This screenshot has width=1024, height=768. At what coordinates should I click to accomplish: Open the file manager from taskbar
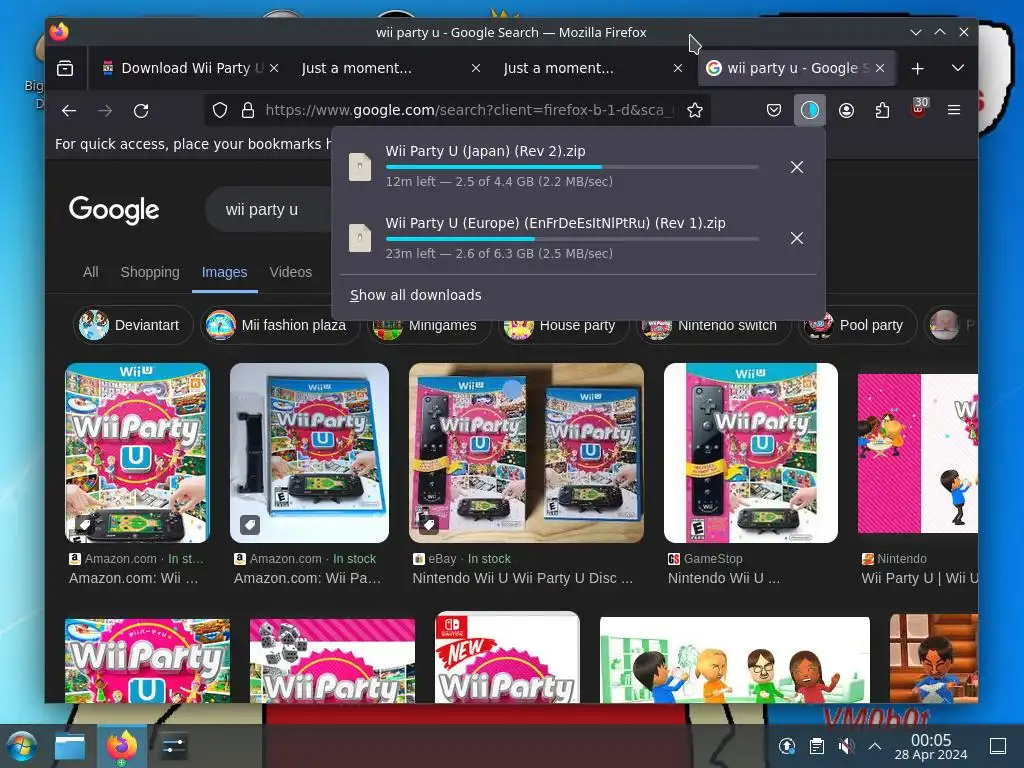pos(70,746)
